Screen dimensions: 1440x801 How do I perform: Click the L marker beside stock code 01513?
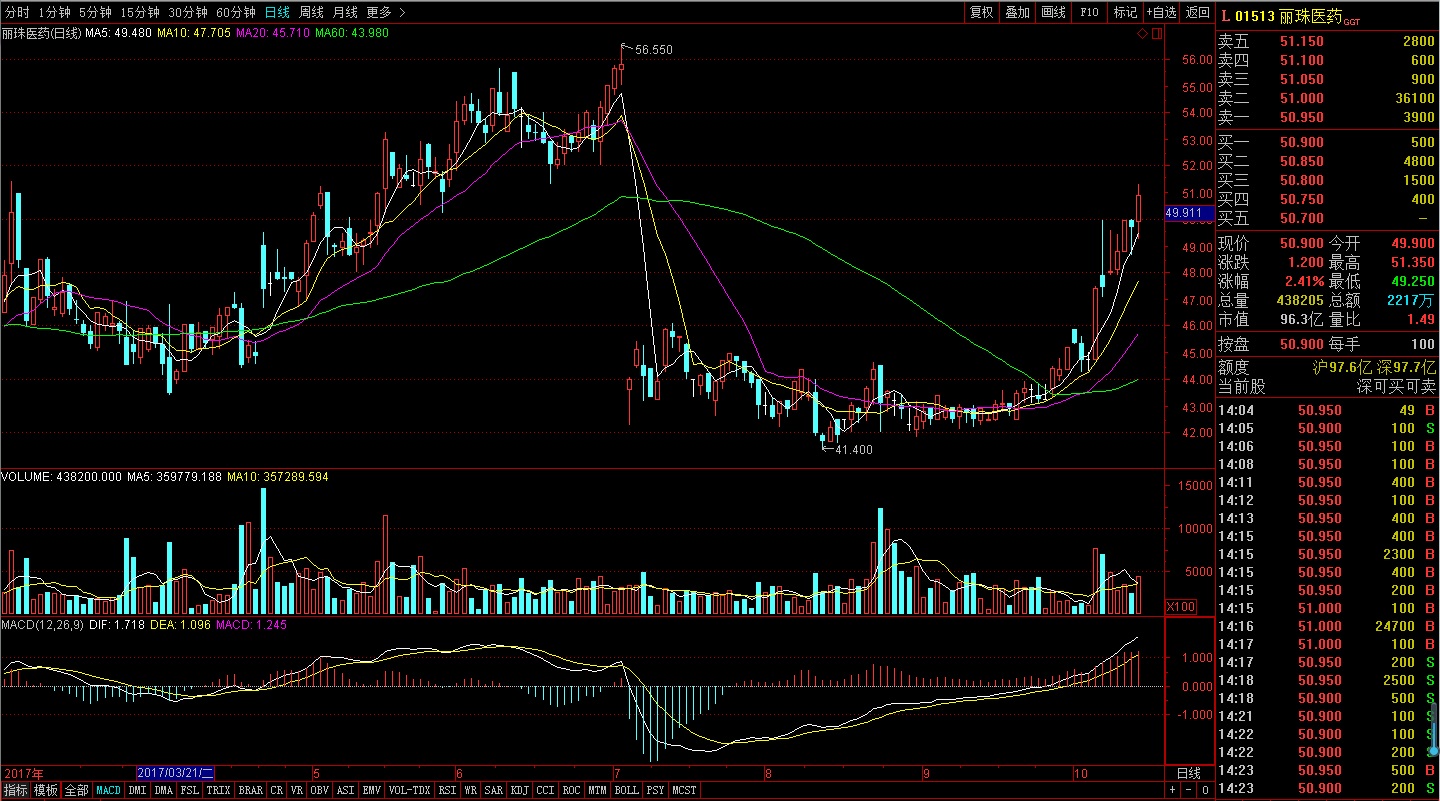coord(1225,16)
